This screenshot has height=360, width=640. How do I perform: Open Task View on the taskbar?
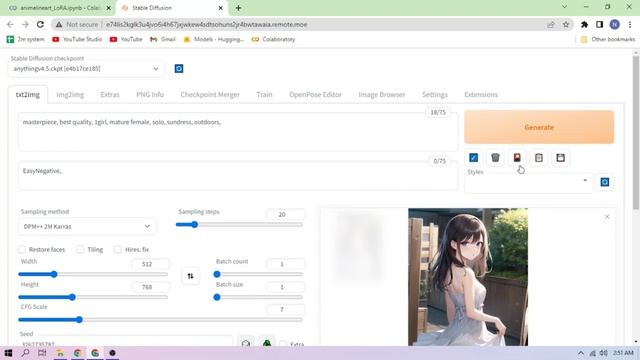[x=42, y=353]
